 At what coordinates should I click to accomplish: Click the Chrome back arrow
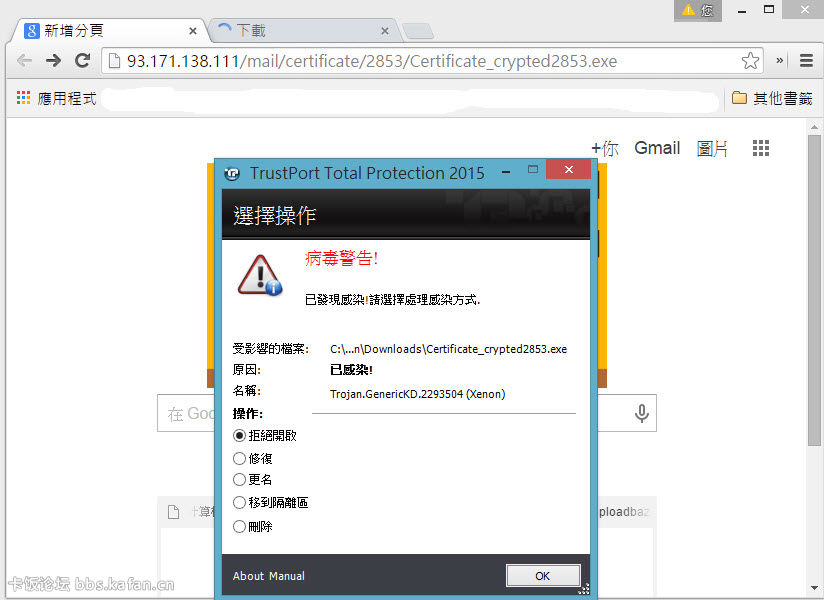[x=24, y=61]
